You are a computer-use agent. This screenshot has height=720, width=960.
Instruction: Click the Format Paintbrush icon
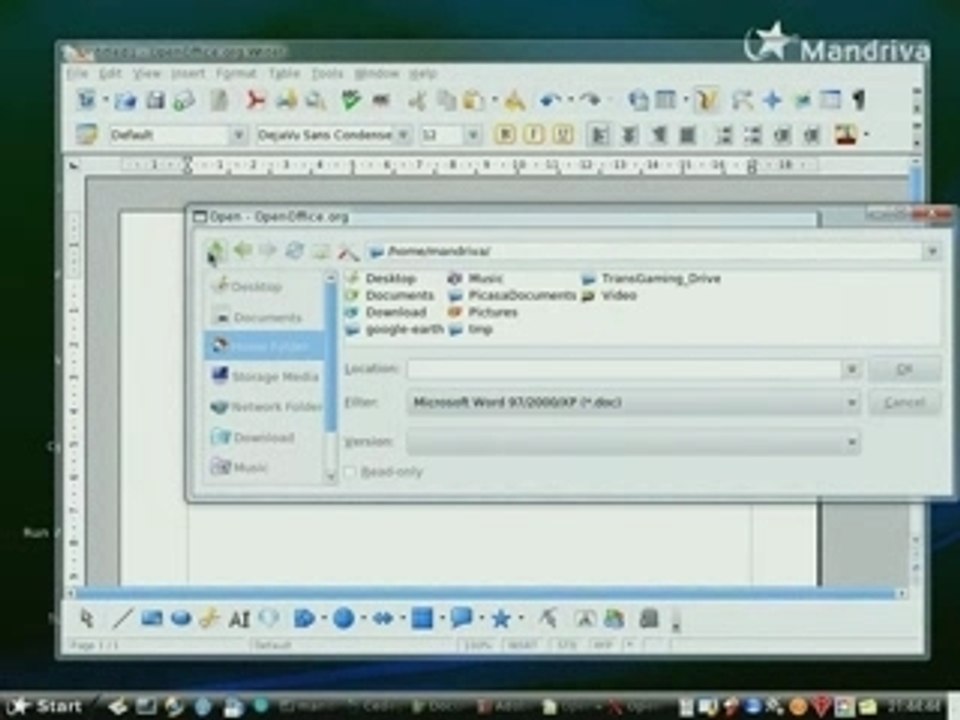tap(515, 100)
